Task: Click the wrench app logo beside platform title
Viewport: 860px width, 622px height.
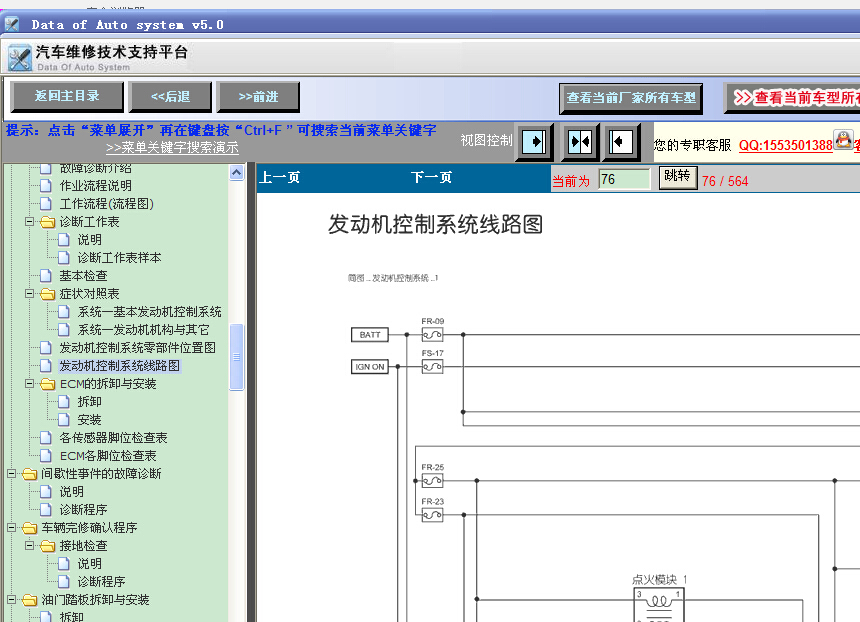Action: tap(20, 58)
